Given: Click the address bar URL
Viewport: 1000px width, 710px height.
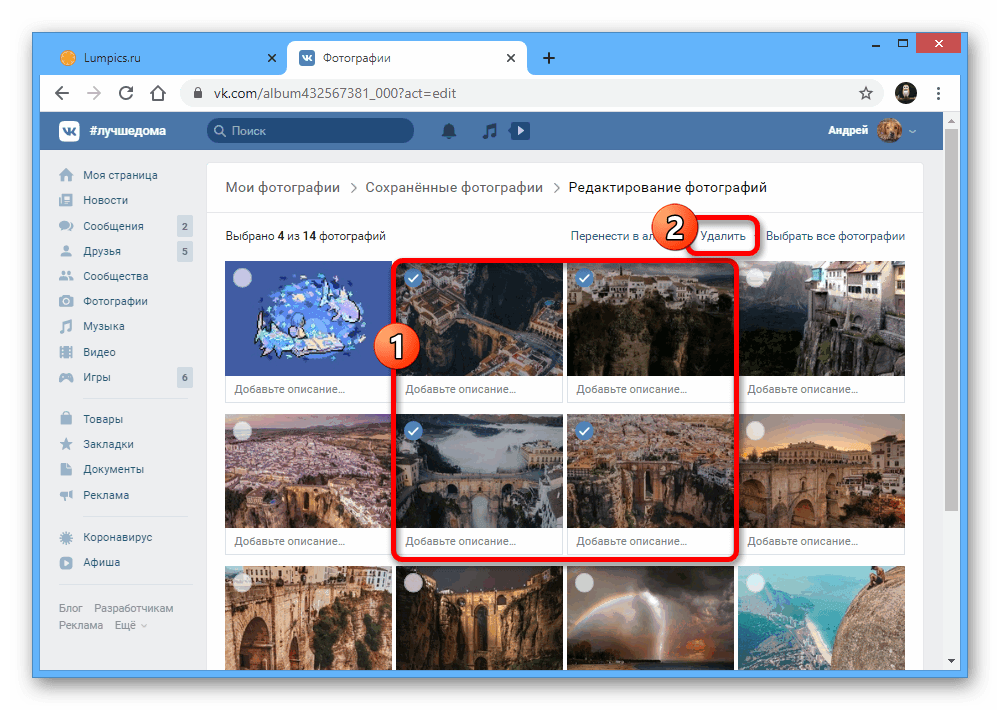Looking at the screenshot, I should 335,93.
